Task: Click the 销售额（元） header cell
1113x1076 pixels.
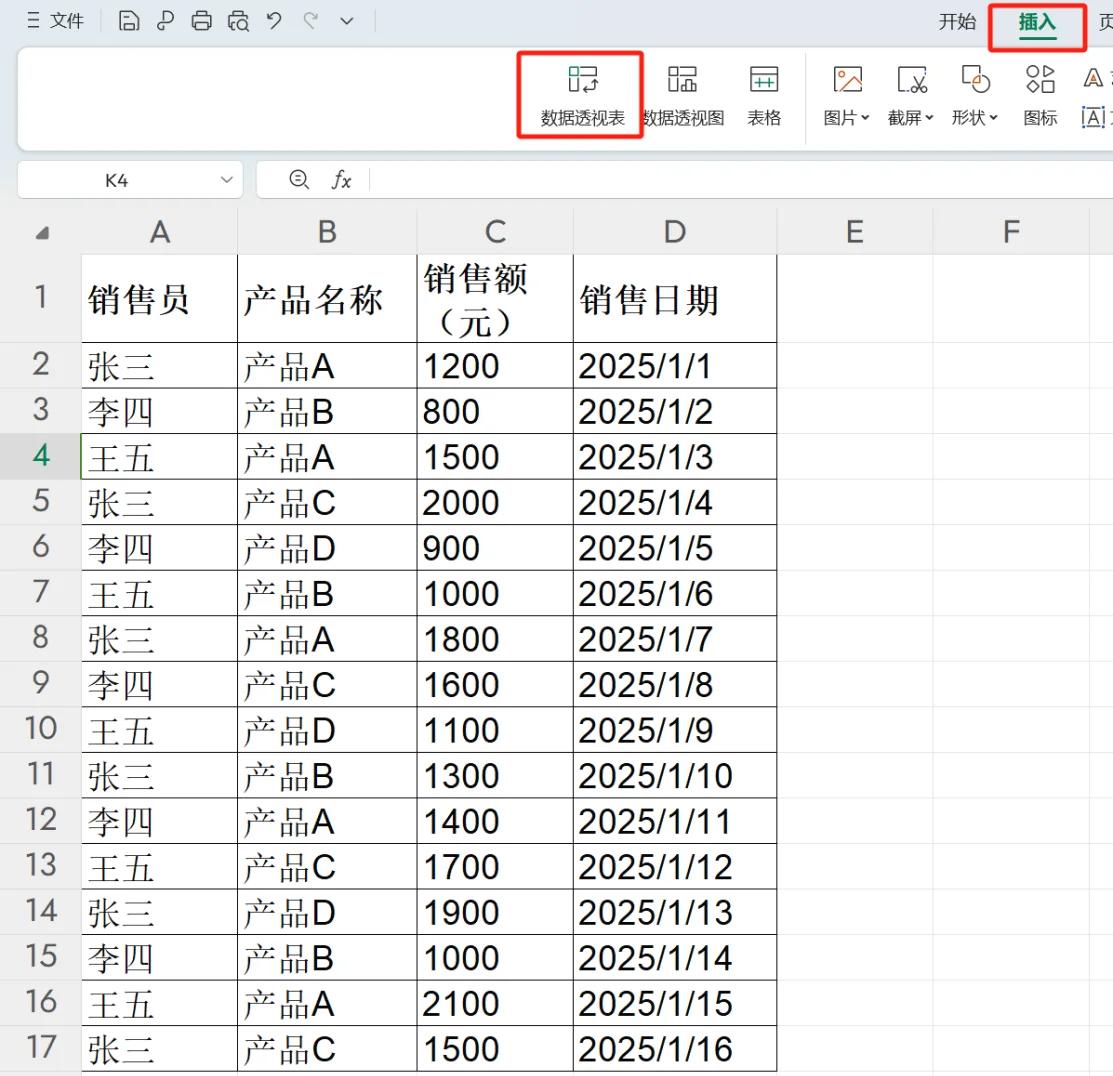Action: 495,299
